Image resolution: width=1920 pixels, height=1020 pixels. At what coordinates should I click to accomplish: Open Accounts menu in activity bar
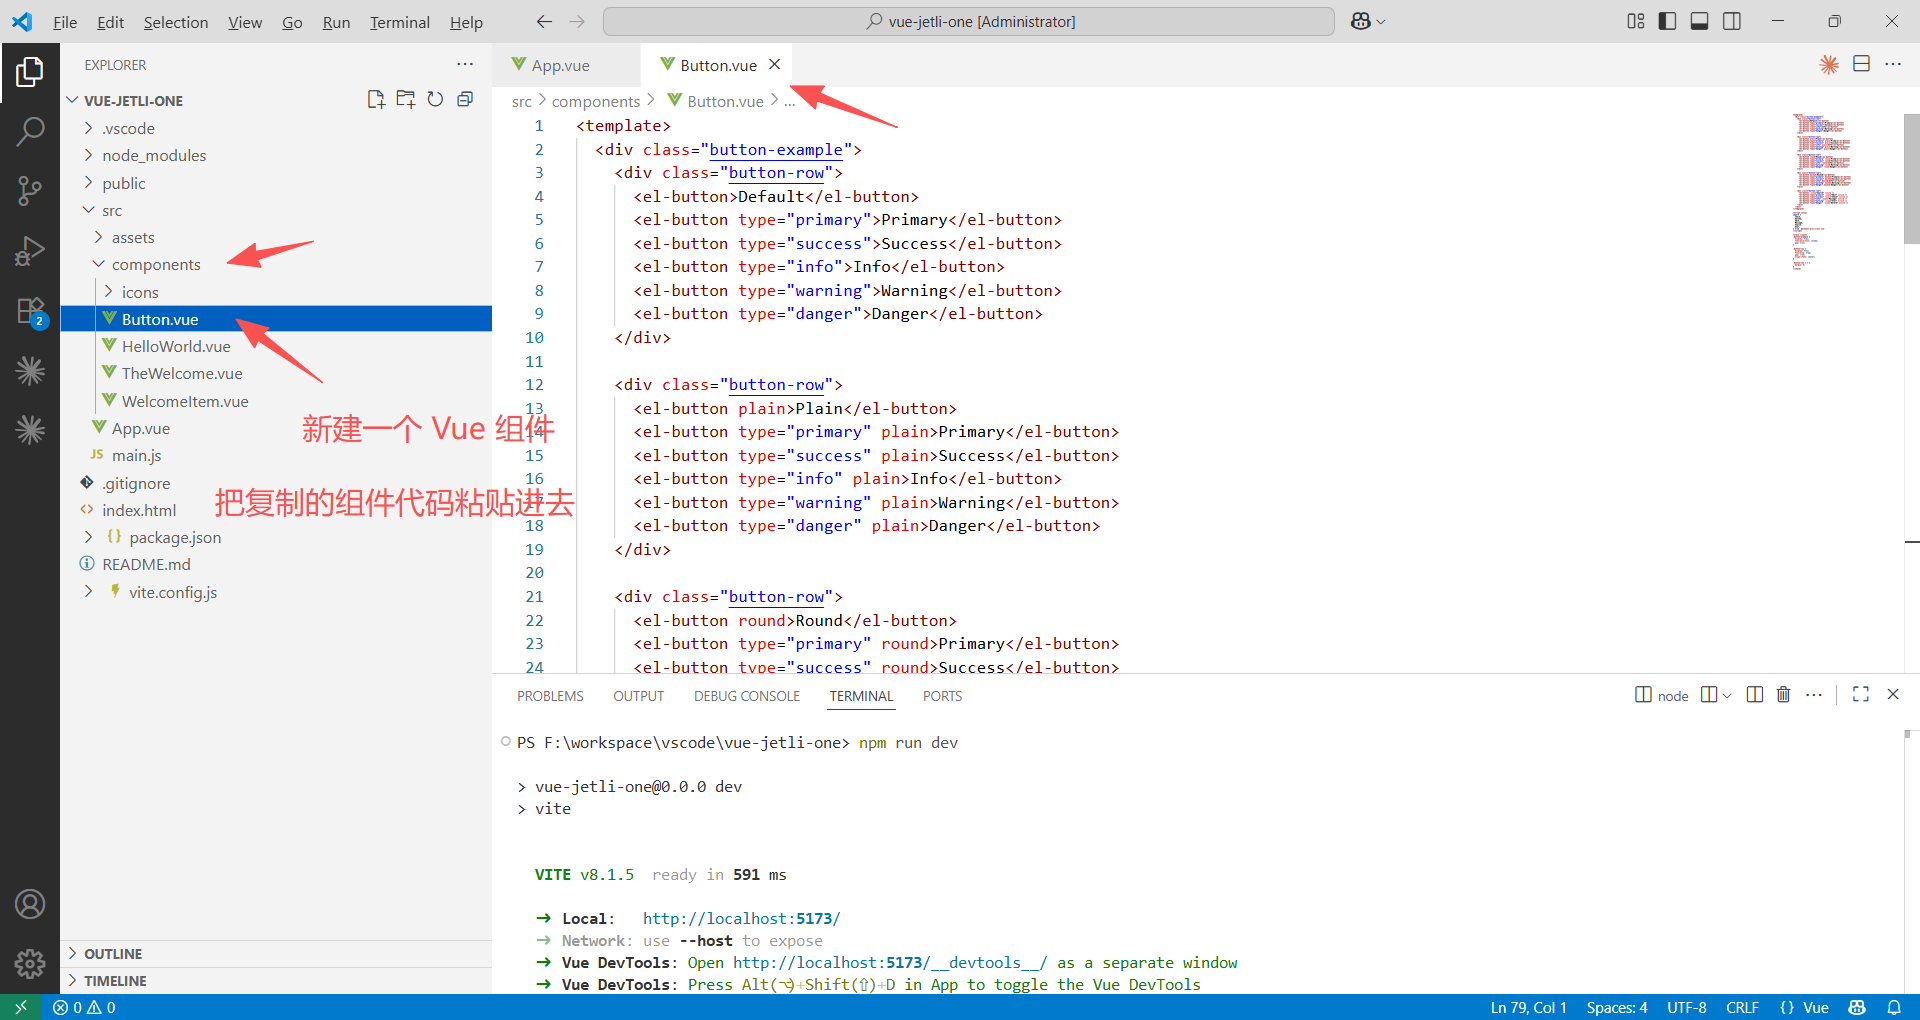(x=30, y=904)
